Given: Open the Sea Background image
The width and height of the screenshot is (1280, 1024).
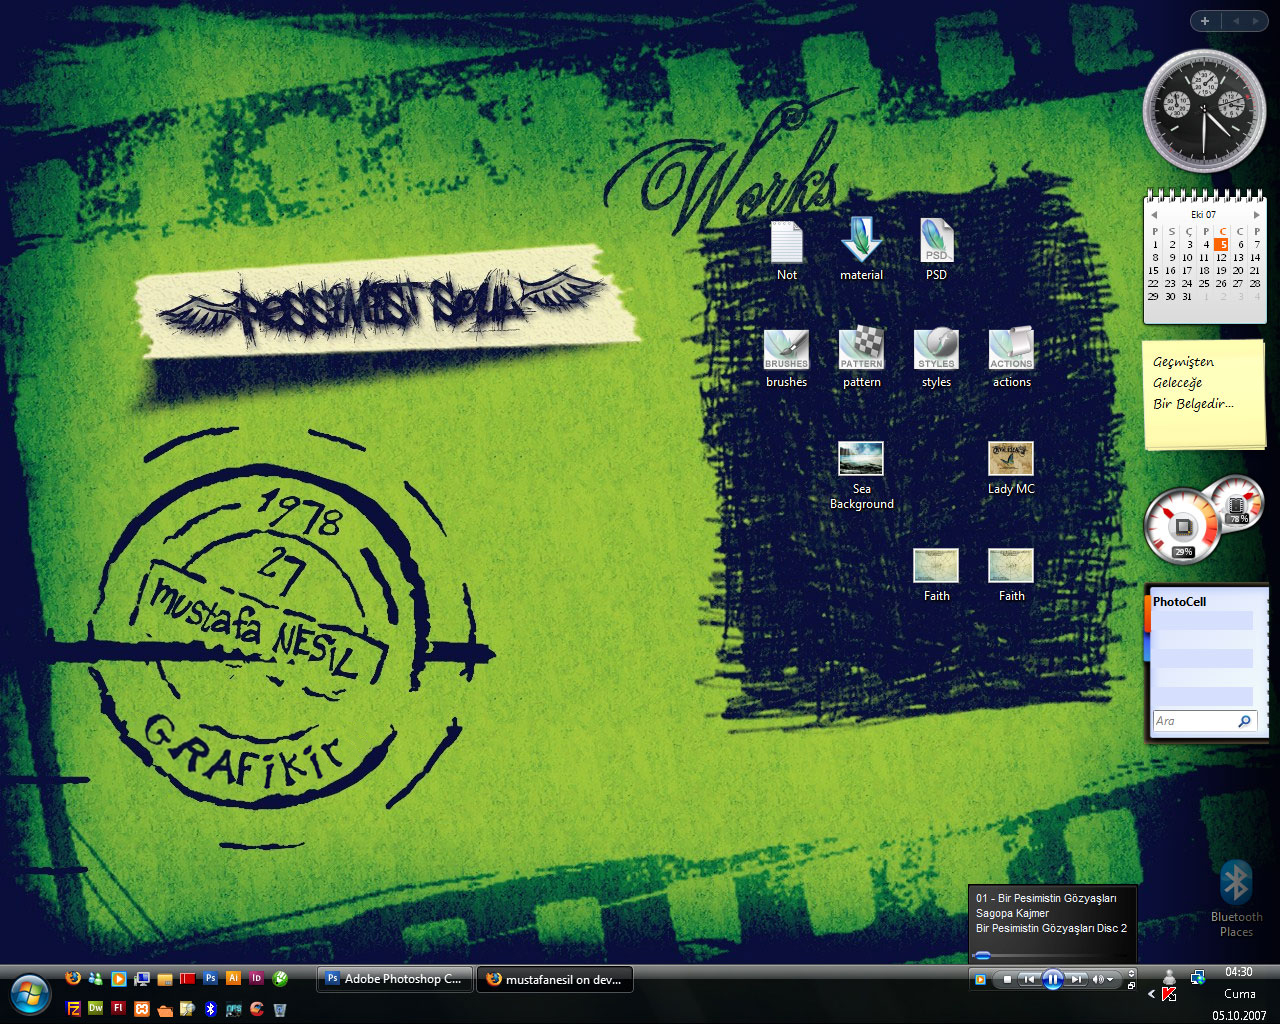Looking at the screenshot, I should coord(861,476).
